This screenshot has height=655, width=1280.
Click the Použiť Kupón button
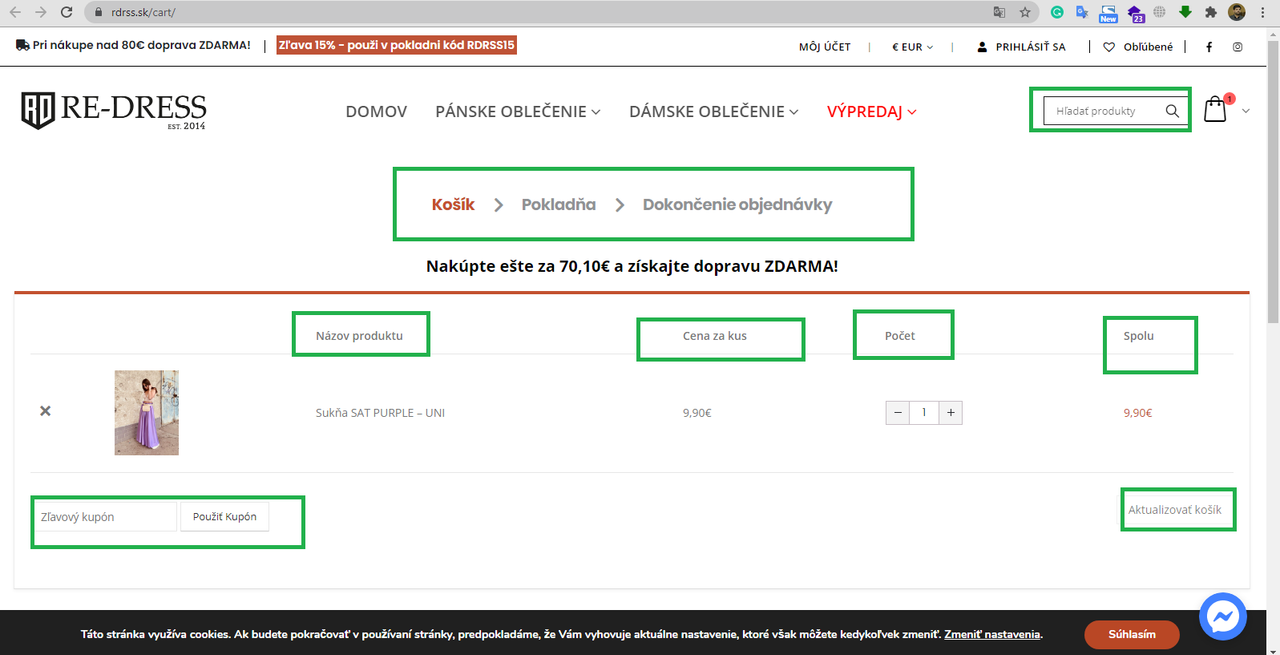coord(225,517)
